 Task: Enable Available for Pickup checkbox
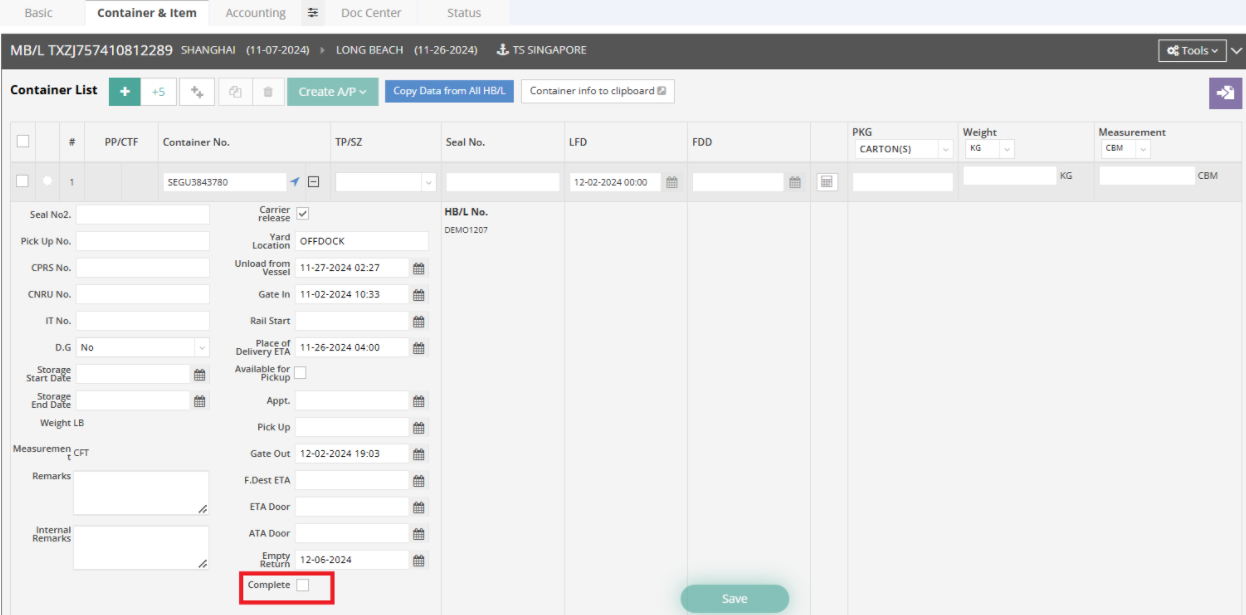click(300, 373)
